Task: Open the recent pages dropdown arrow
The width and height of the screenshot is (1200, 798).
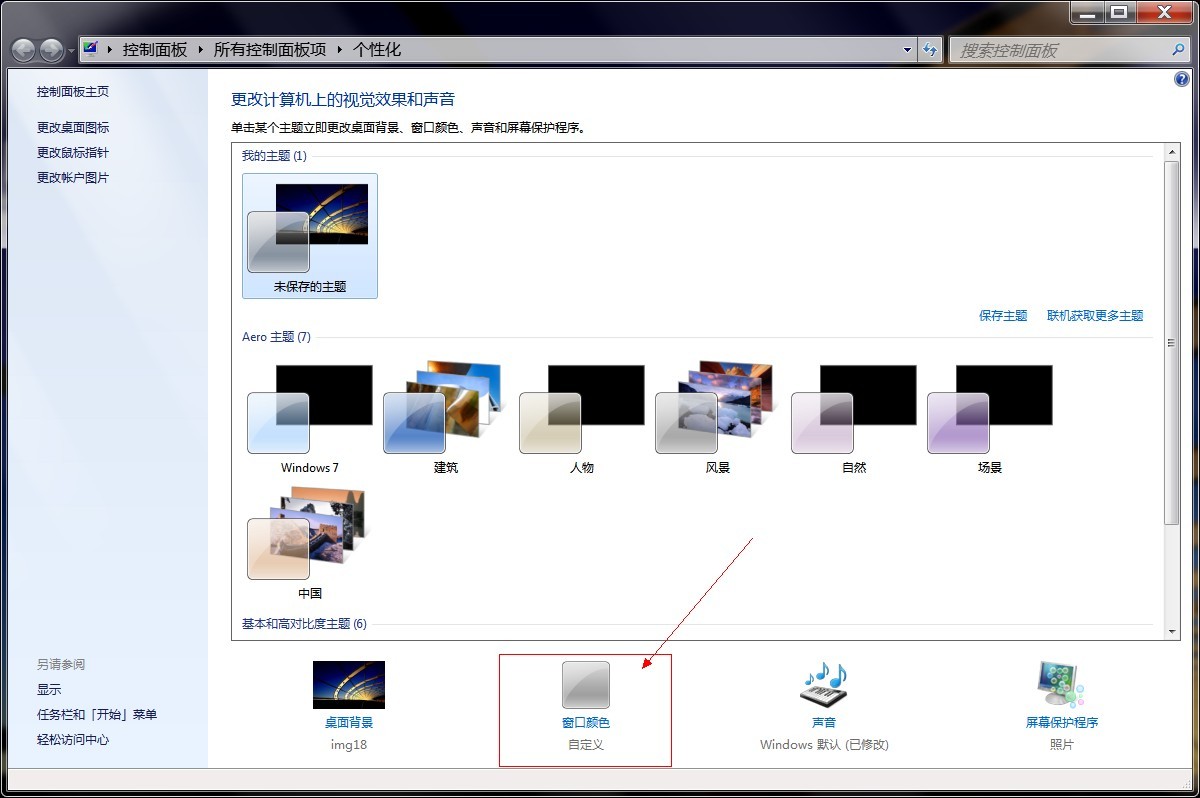Action: click(71, 51)
